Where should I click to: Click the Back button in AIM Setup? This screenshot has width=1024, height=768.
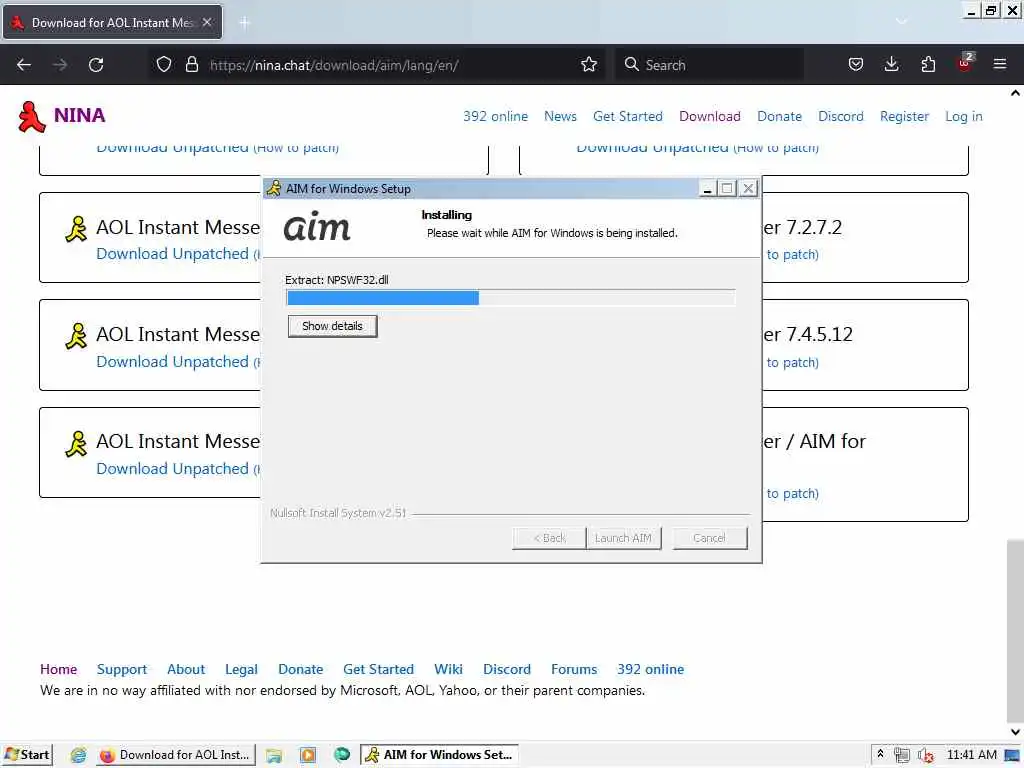(549, 538)
